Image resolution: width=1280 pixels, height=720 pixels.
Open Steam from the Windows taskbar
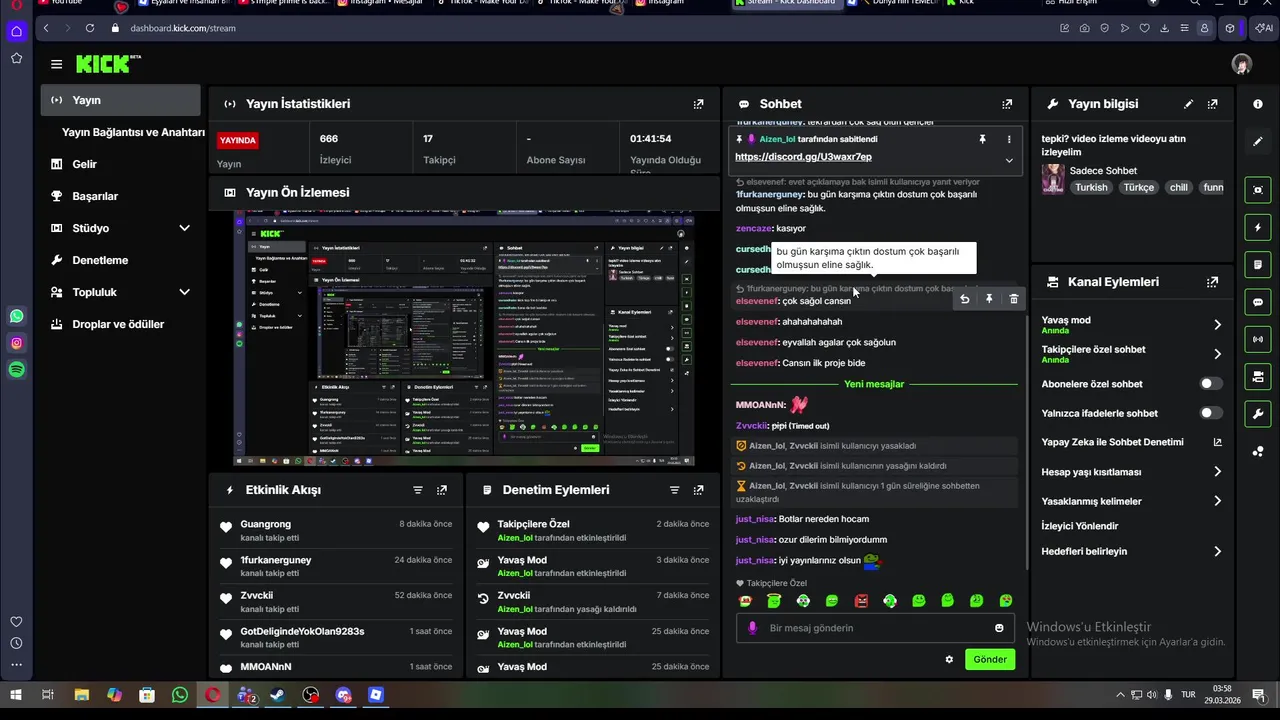(x=278, y=695)
